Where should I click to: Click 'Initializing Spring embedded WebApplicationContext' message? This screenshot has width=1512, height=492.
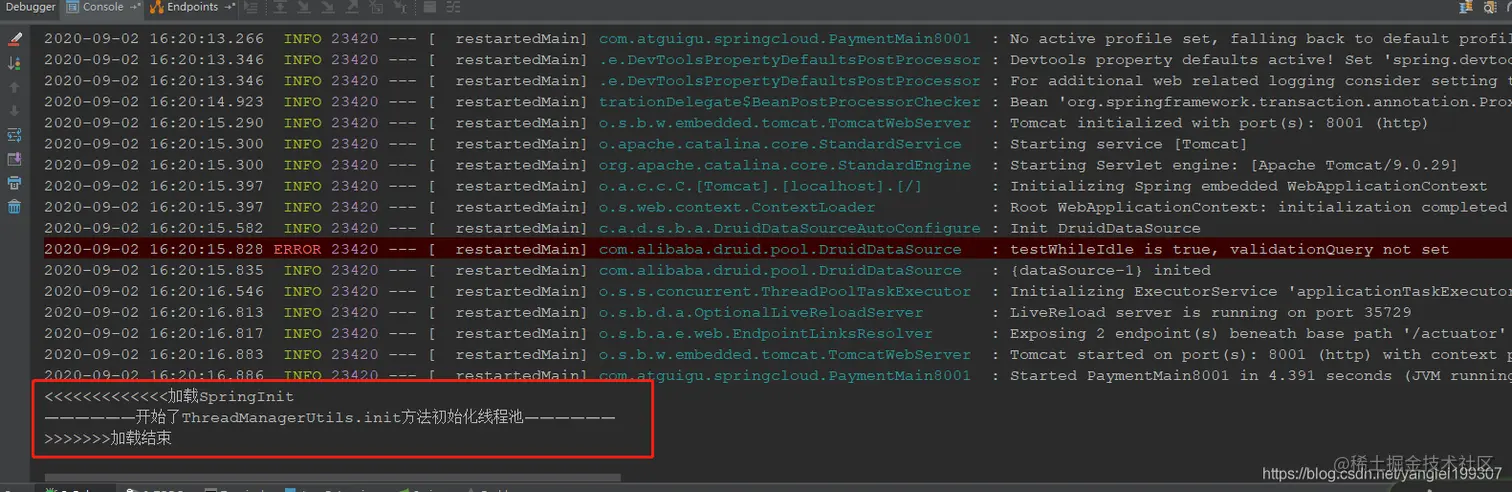click(x=1249, y=186)
